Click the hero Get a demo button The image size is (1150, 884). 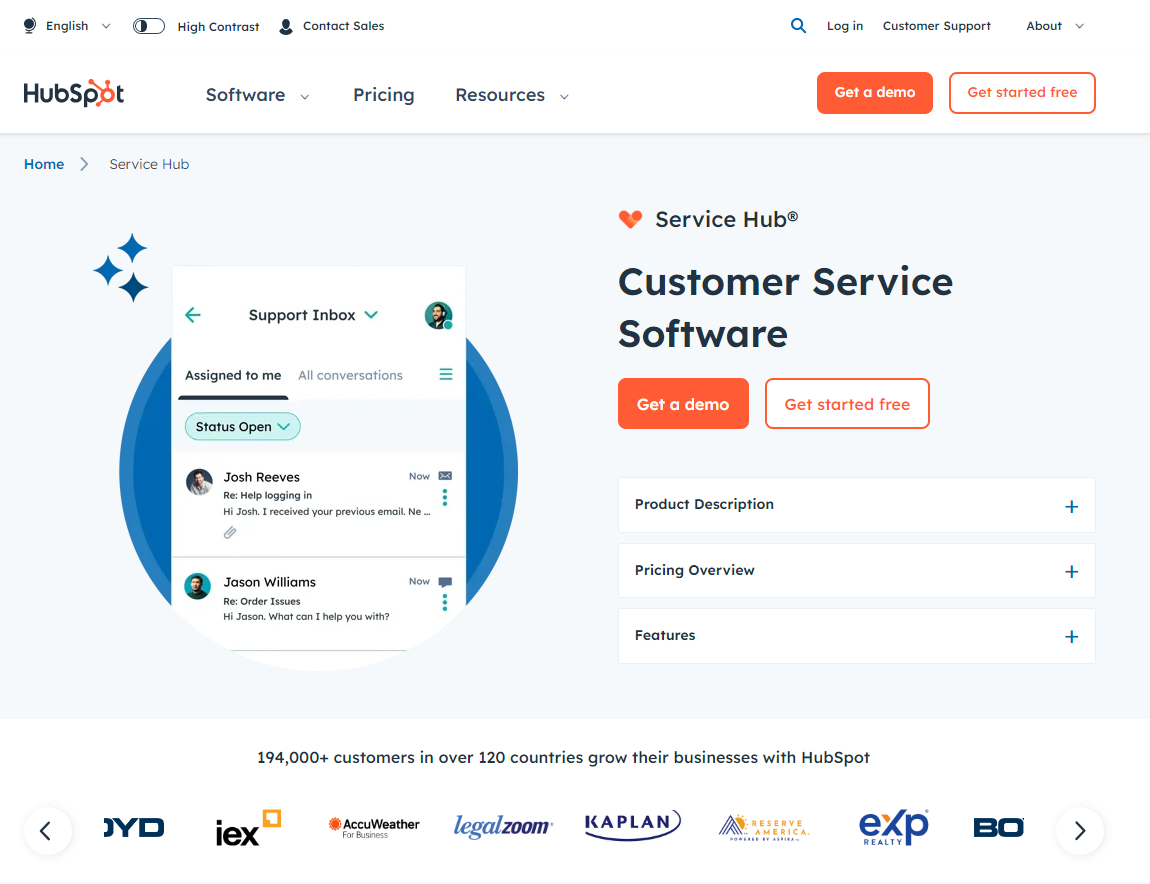683,403
